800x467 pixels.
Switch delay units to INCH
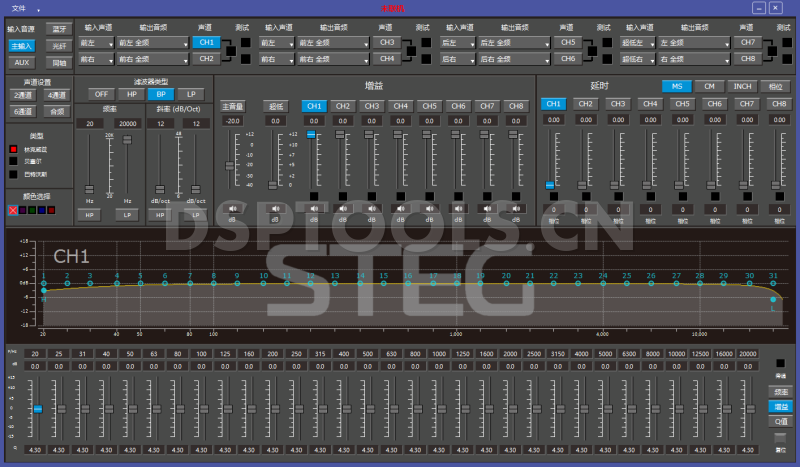tap(742, 86)
